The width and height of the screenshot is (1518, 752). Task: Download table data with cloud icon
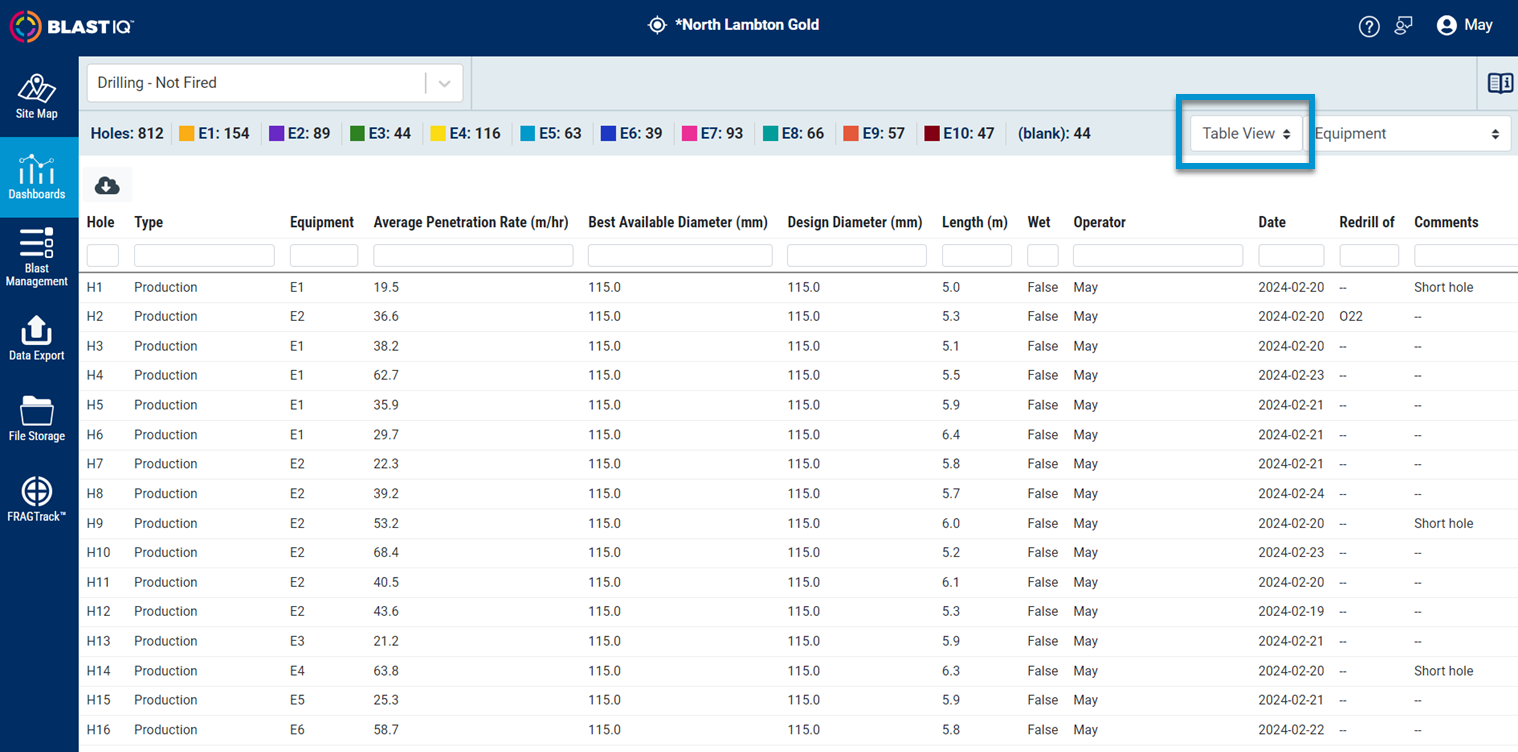107,185
